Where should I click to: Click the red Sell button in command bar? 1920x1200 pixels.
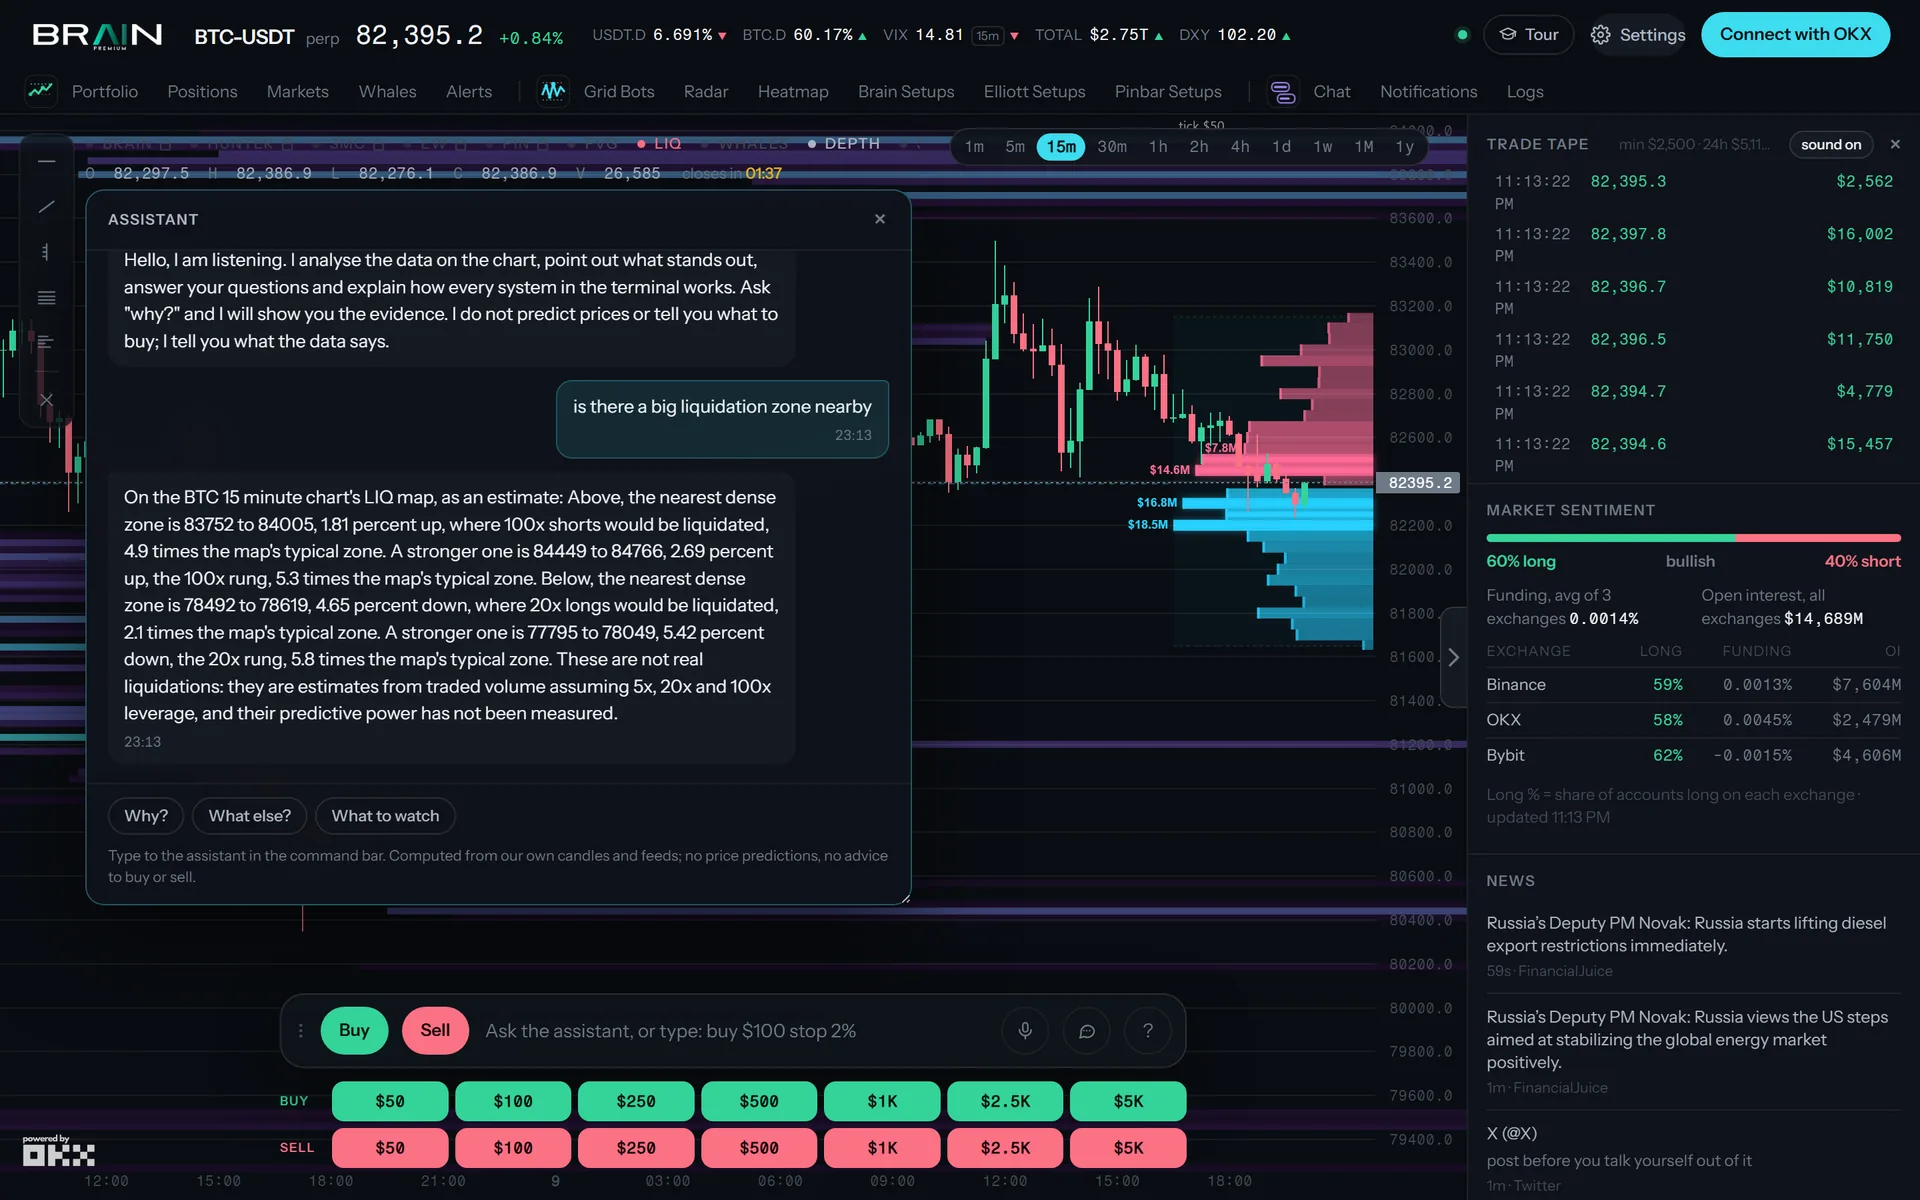tap(435, 1030)
